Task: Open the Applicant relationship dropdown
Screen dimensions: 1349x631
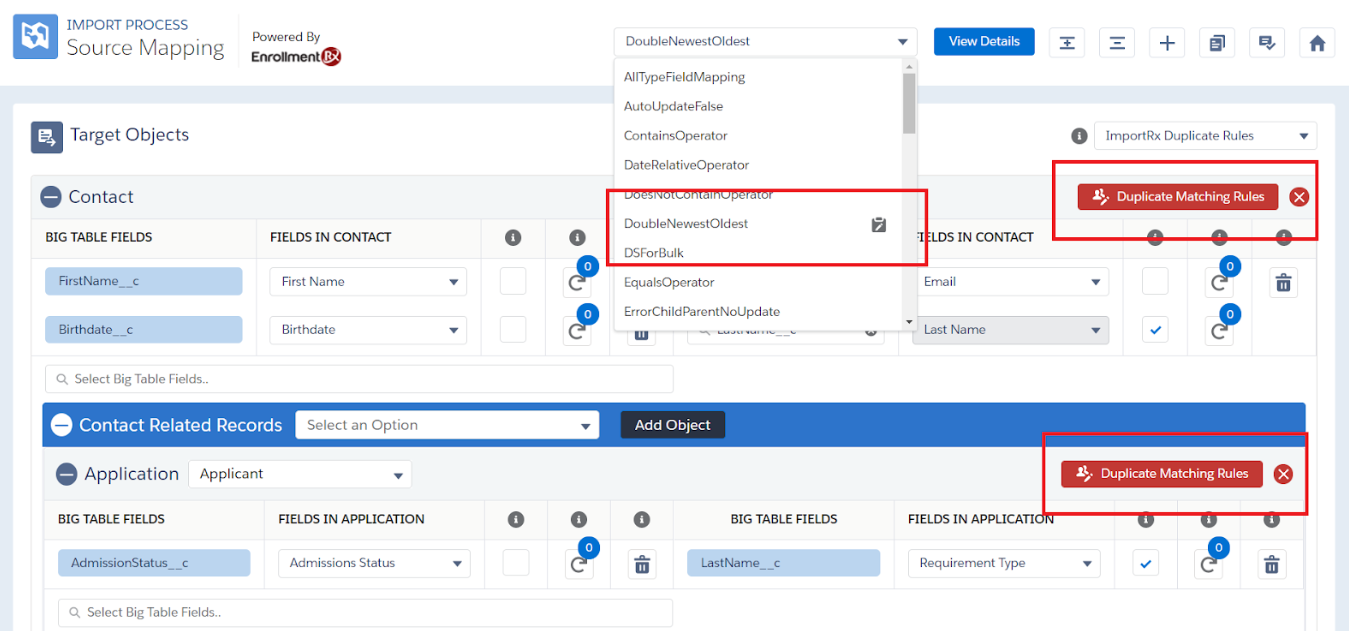Action: 299,474
